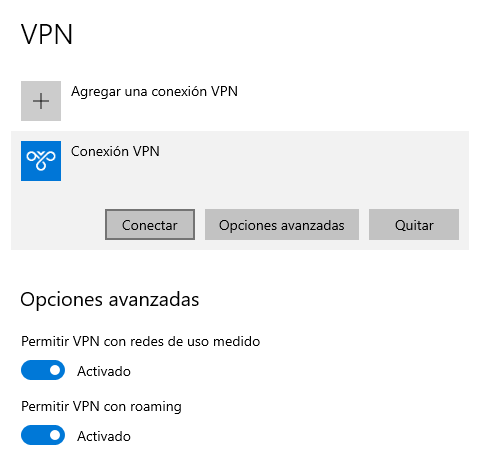Select the blue VPN connection icon
Screen dimensions: 489x461
point(41,161)
